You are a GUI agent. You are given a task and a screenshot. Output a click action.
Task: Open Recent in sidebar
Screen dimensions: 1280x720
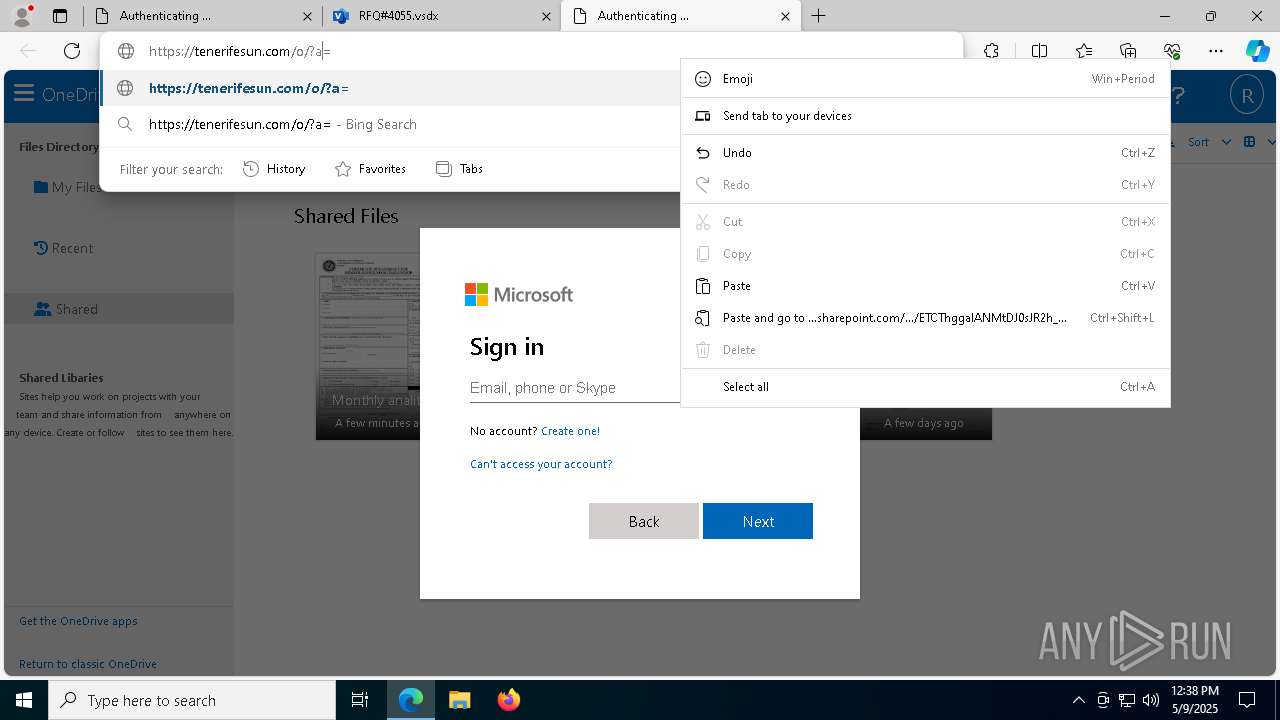click(x=63, y=248)
